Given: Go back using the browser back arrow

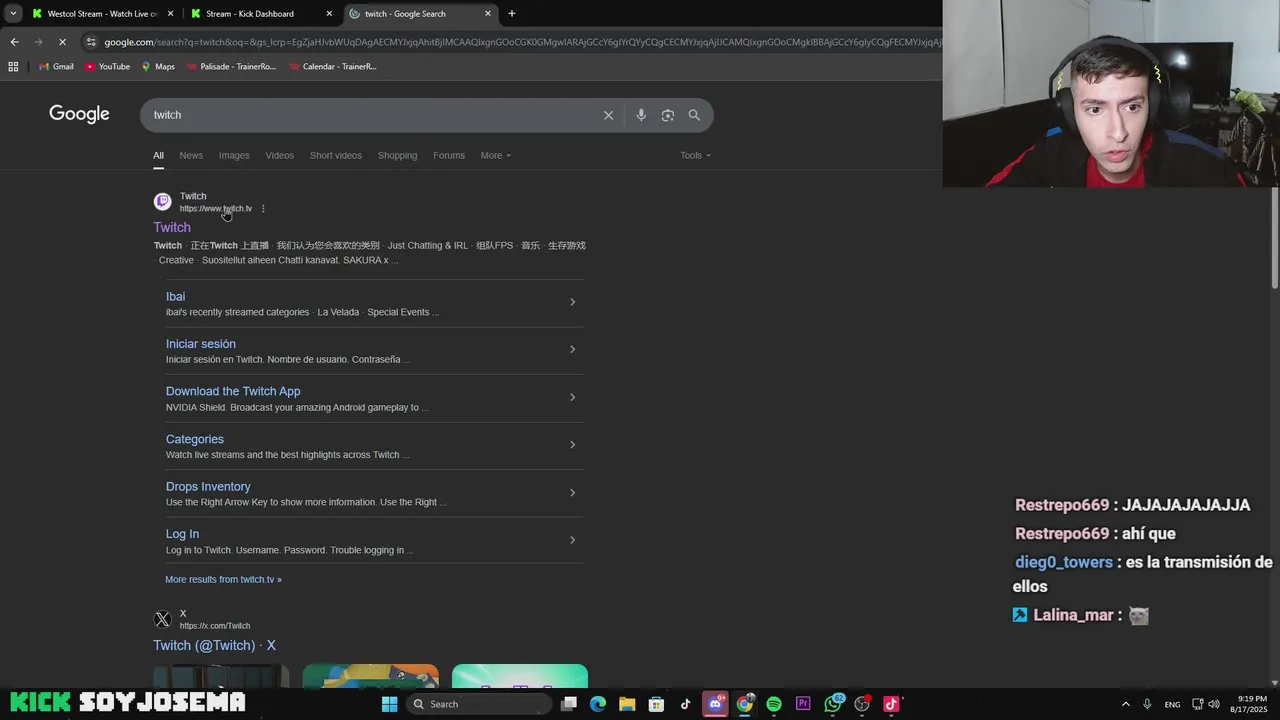Looking at the screenshot, I should (14, 42).
